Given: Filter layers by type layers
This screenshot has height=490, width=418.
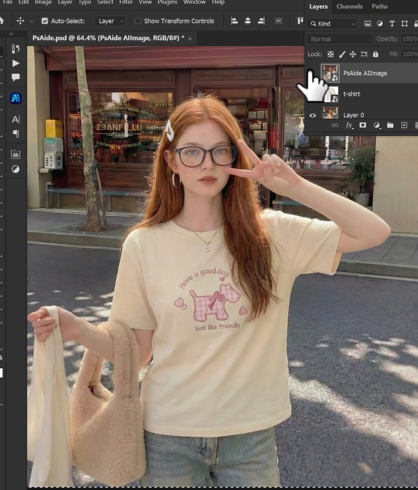Looking at the screenshot, I should click(x=392, y=24).
